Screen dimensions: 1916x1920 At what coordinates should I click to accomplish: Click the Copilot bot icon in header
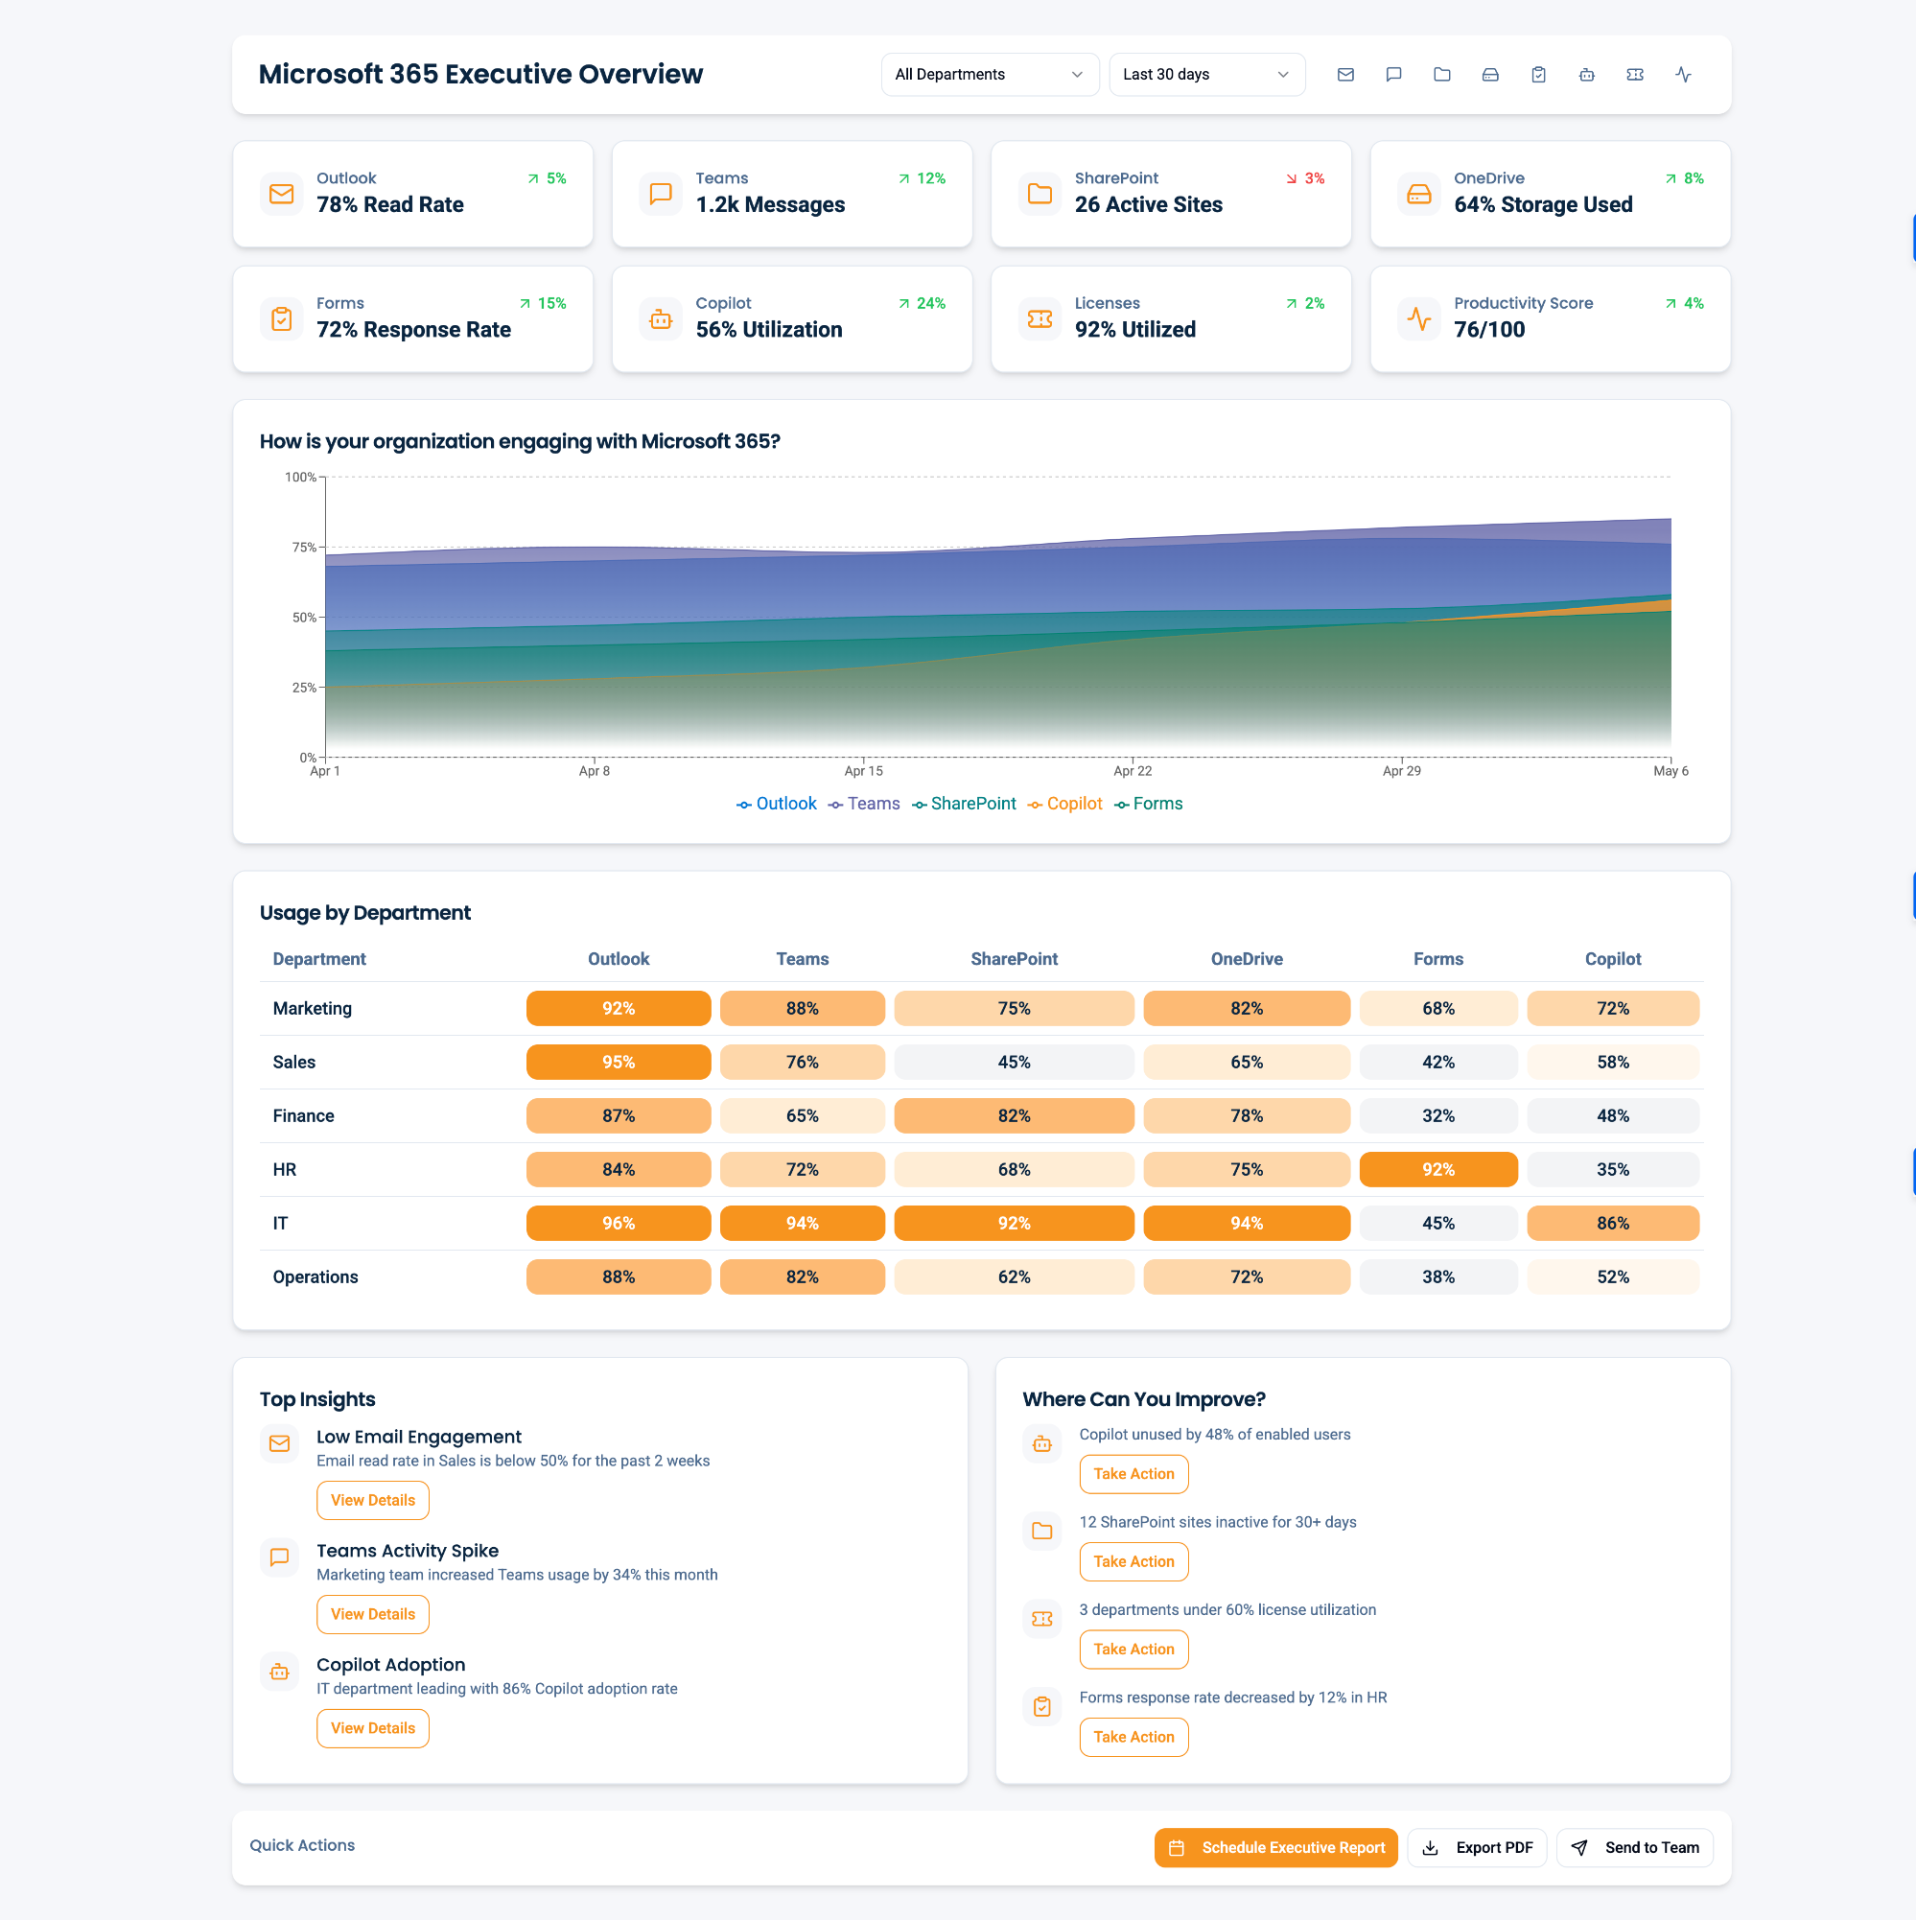pyautogui.click(x=1586, y=75)
